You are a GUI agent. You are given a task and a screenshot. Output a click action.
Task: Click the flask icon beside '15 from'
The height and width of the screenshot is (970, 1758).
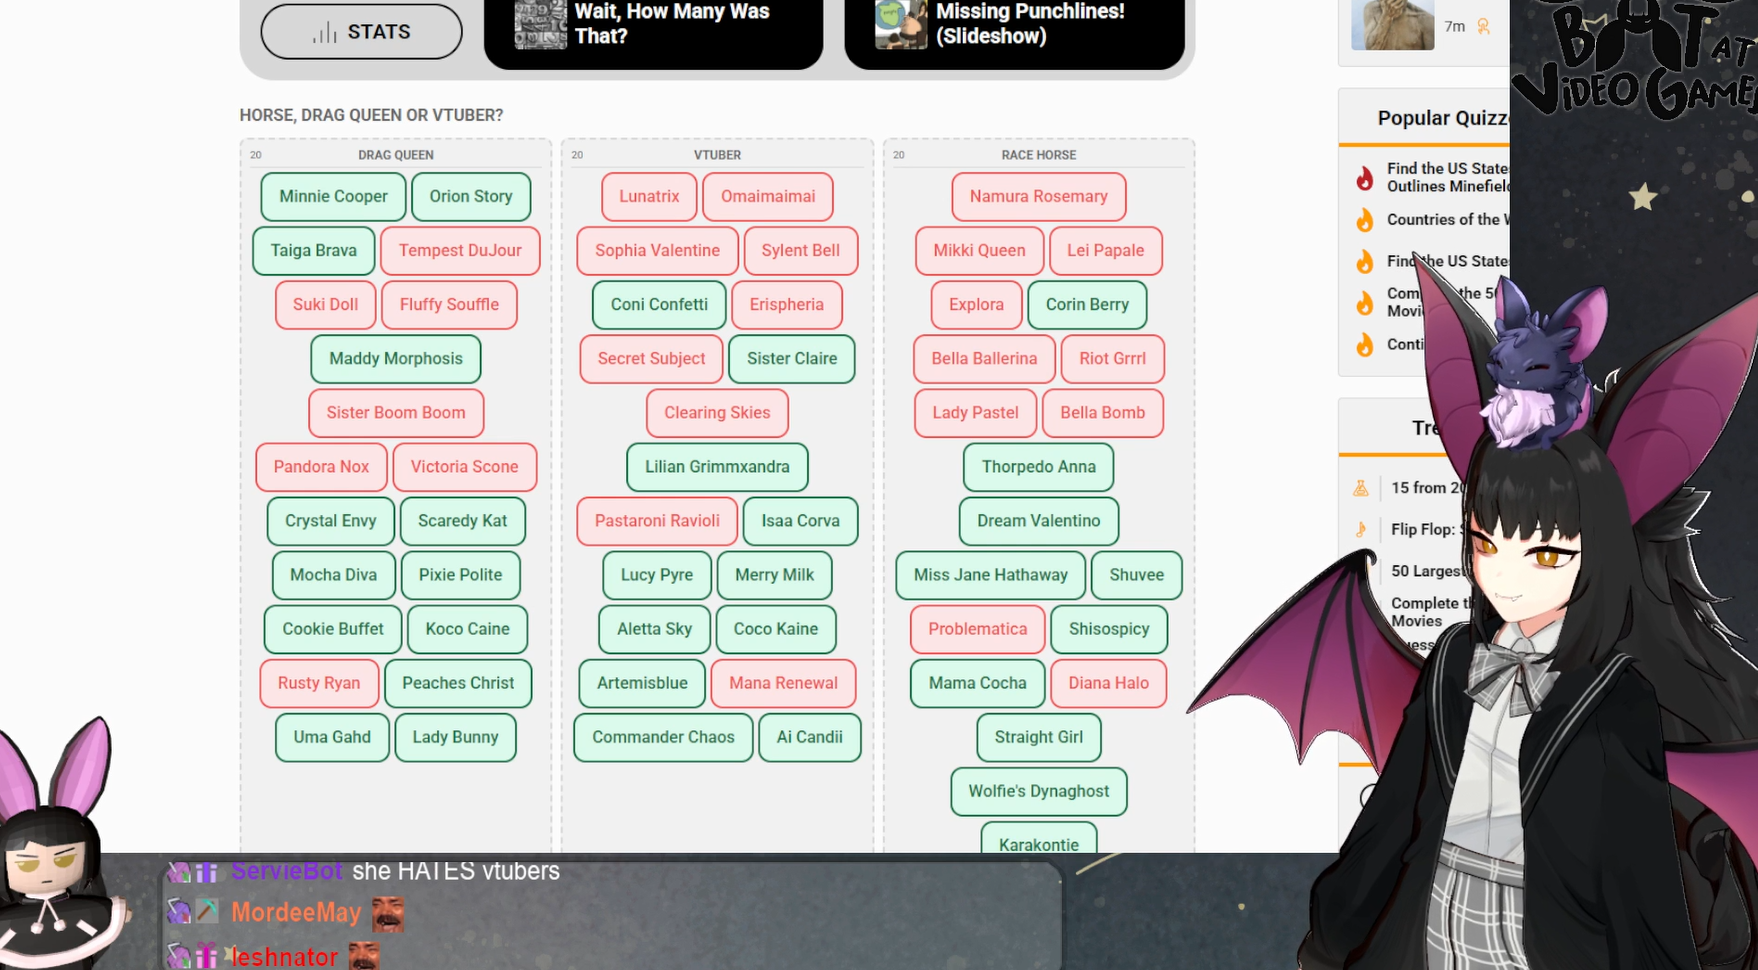pos(1361,488)
